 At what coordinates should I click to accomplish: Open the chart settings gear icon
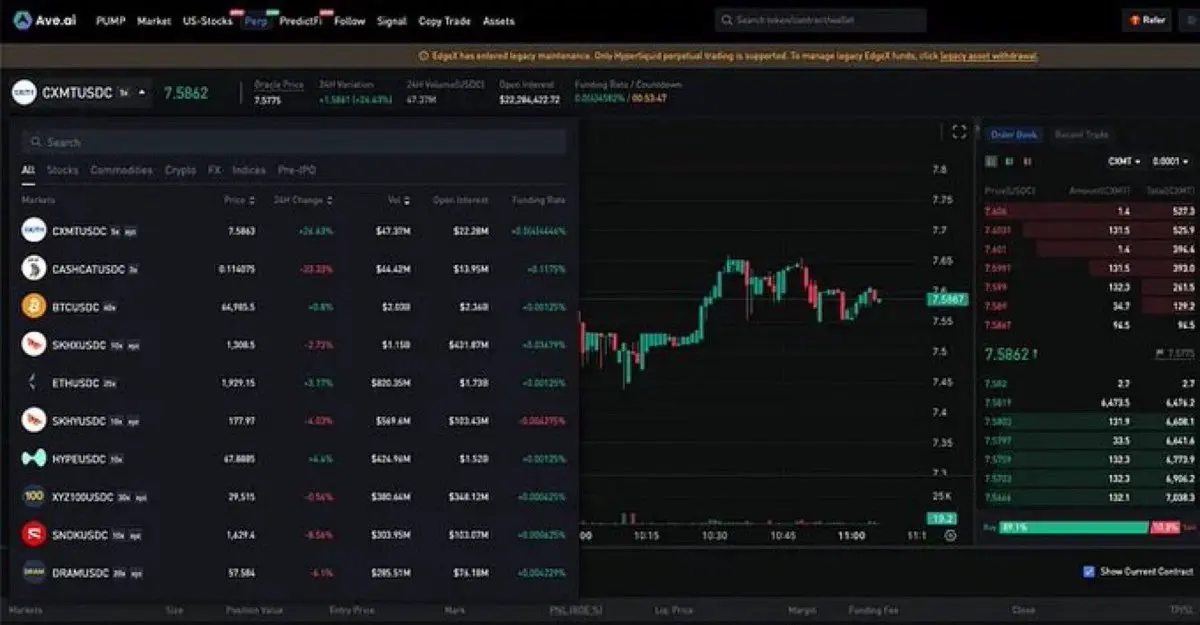pos(950,535)
